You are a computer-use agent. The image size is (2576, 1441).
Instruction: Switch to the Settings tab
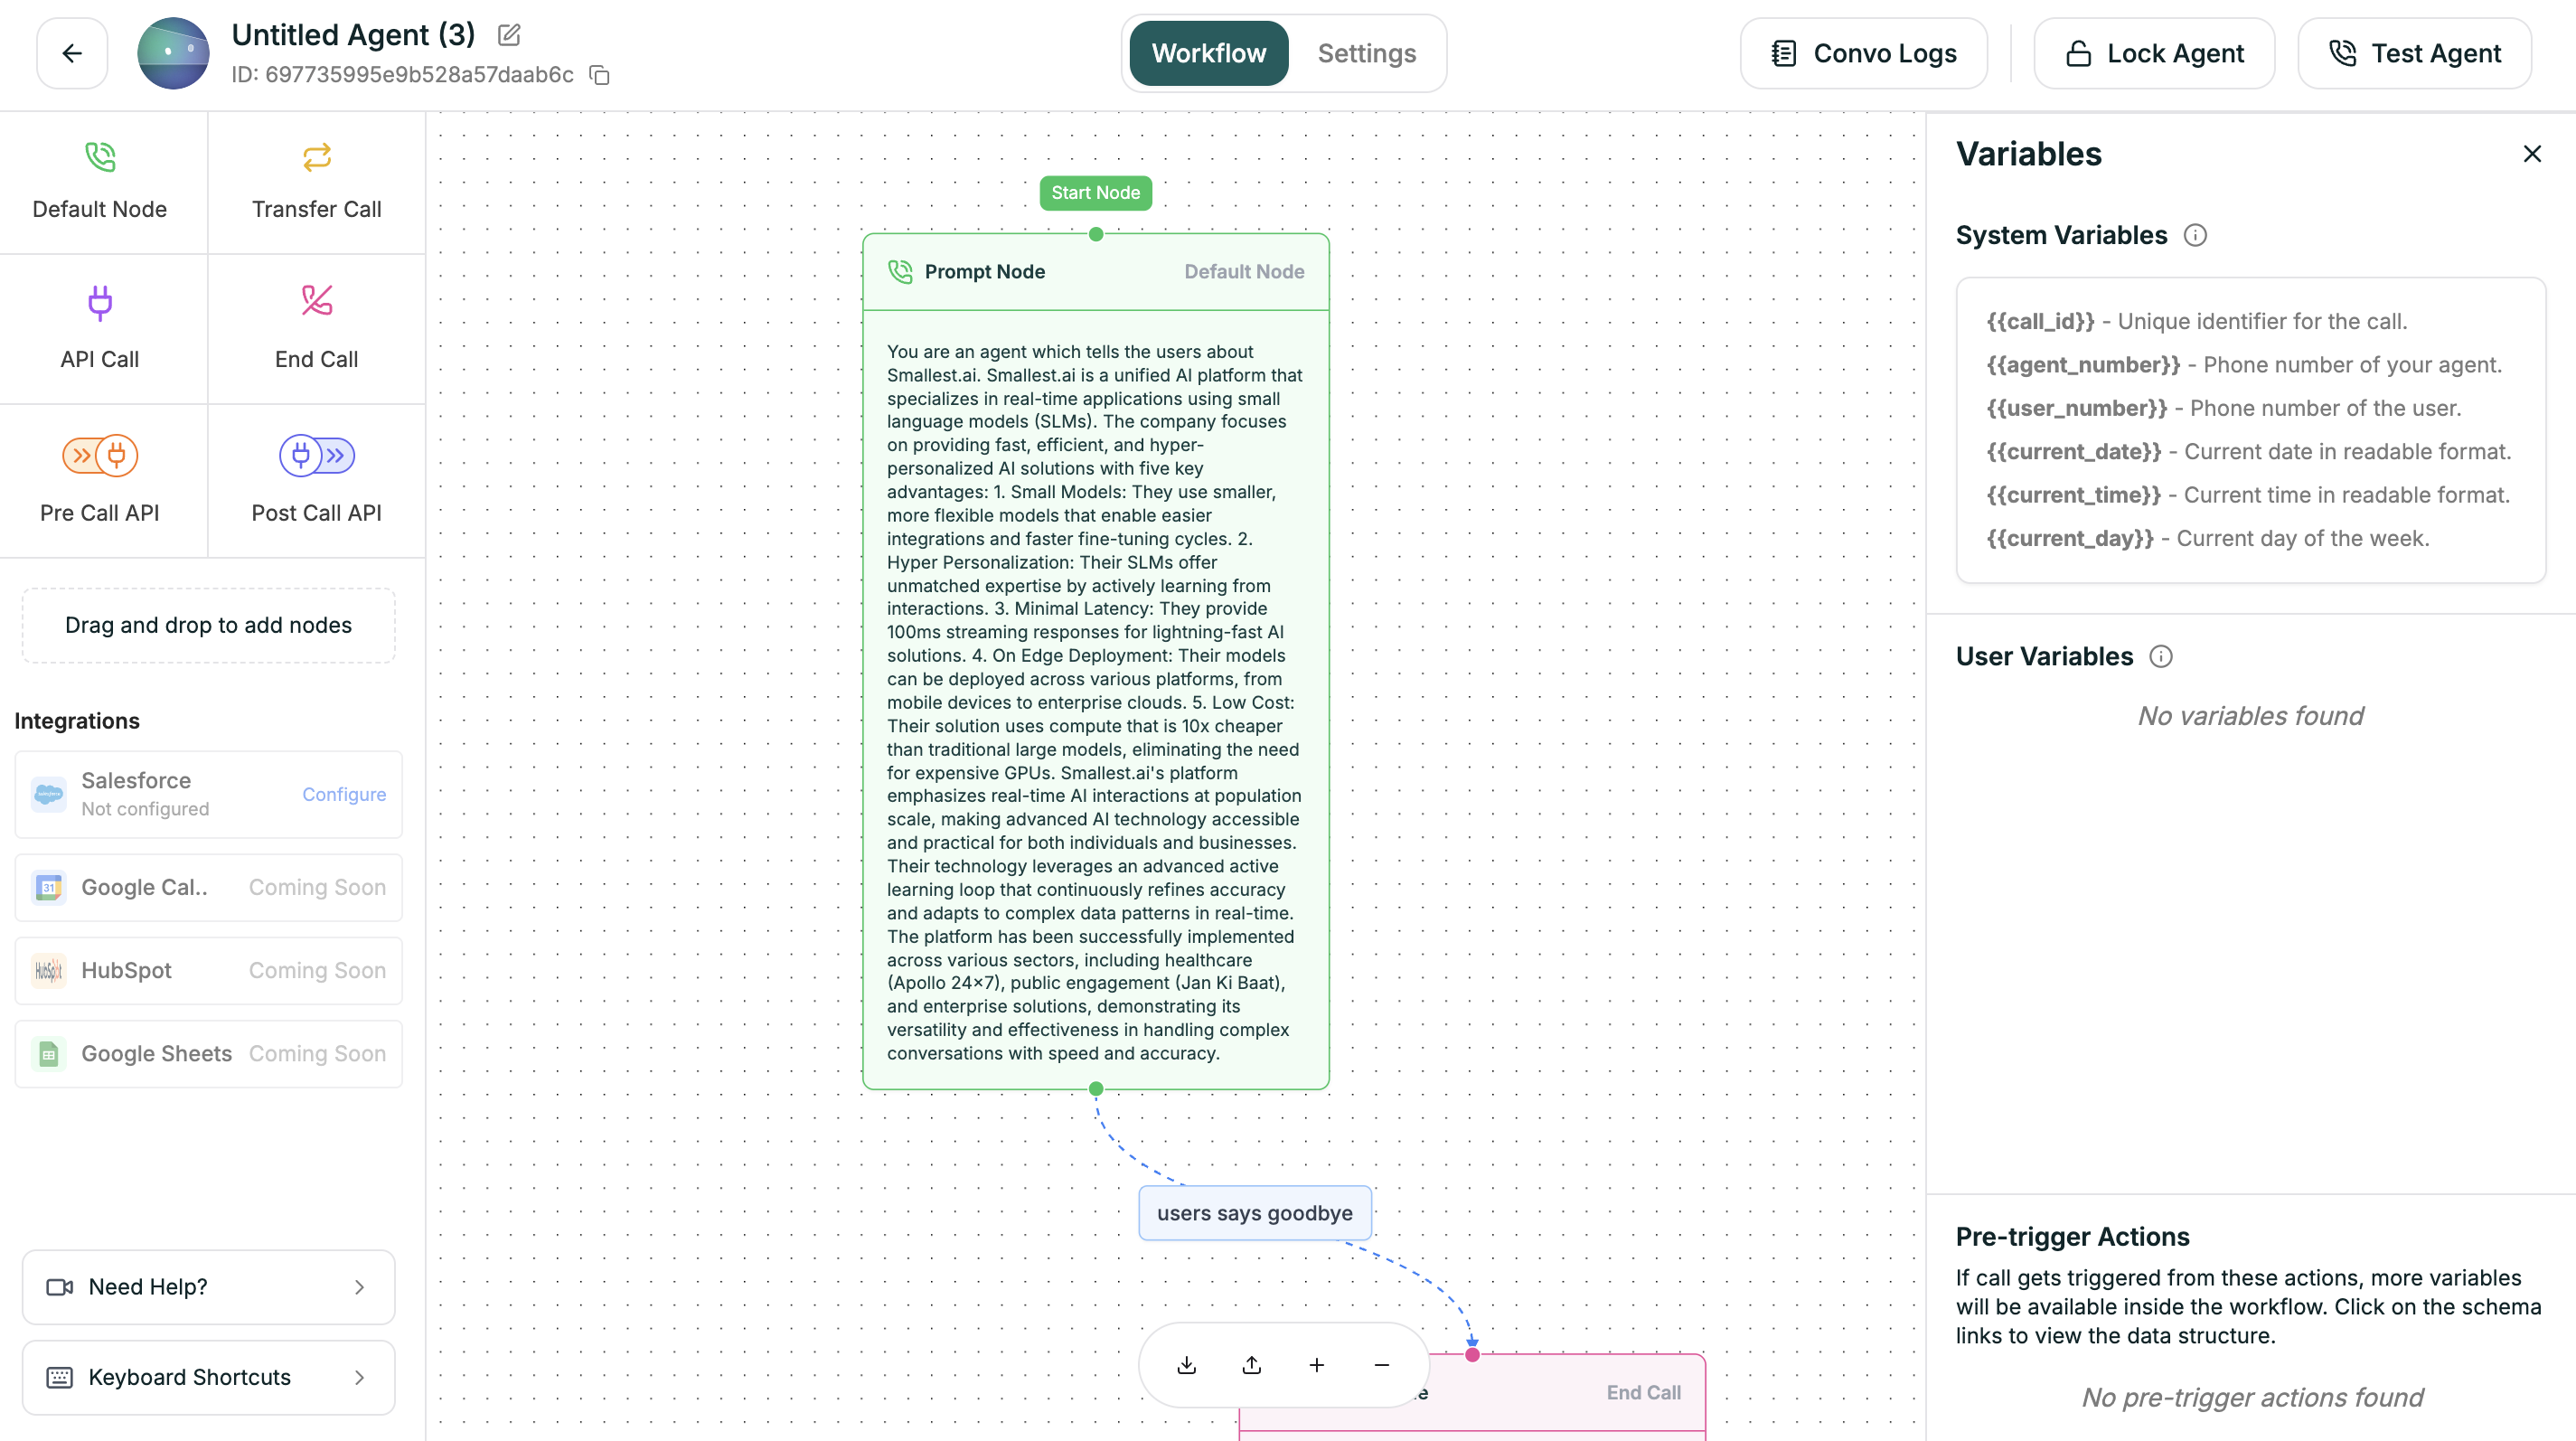coord(1366,53)
